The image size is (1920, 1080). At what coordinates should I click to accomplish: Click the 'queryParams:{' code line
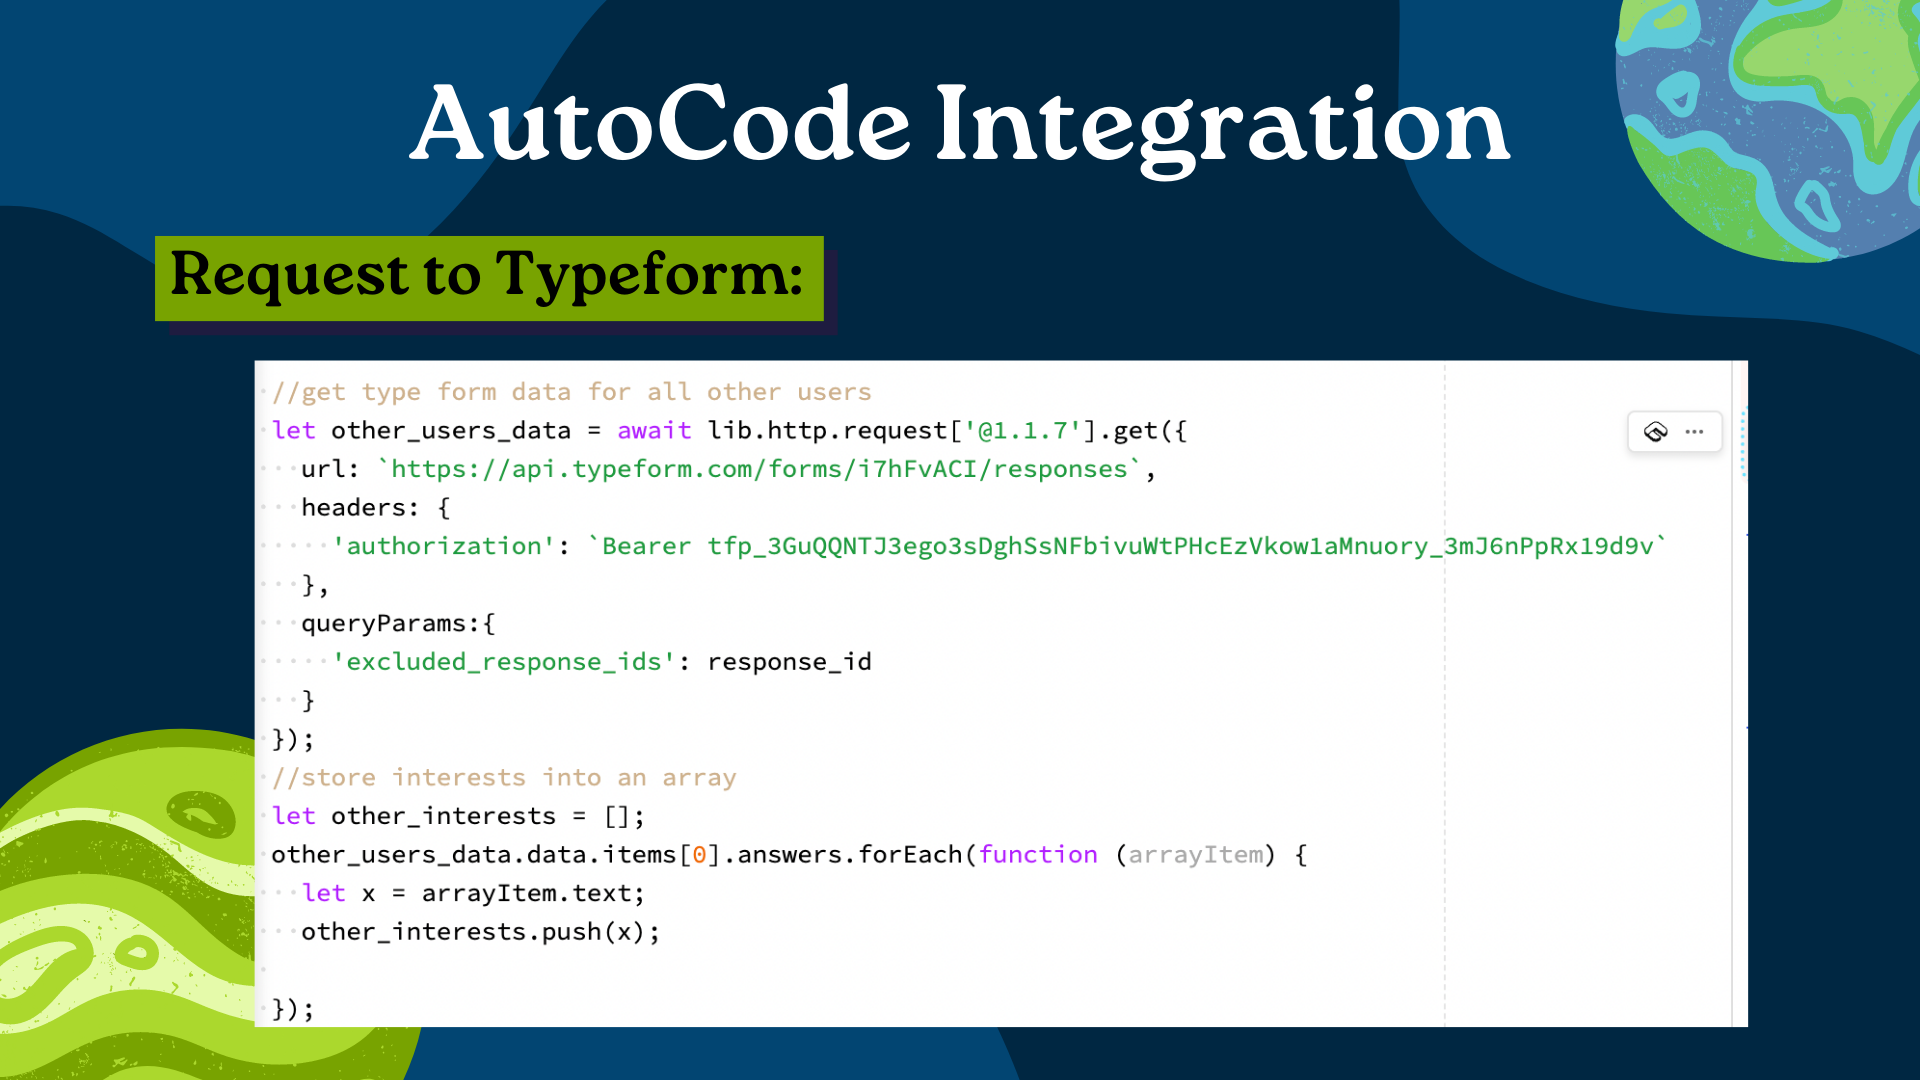[x=398, y=624]
